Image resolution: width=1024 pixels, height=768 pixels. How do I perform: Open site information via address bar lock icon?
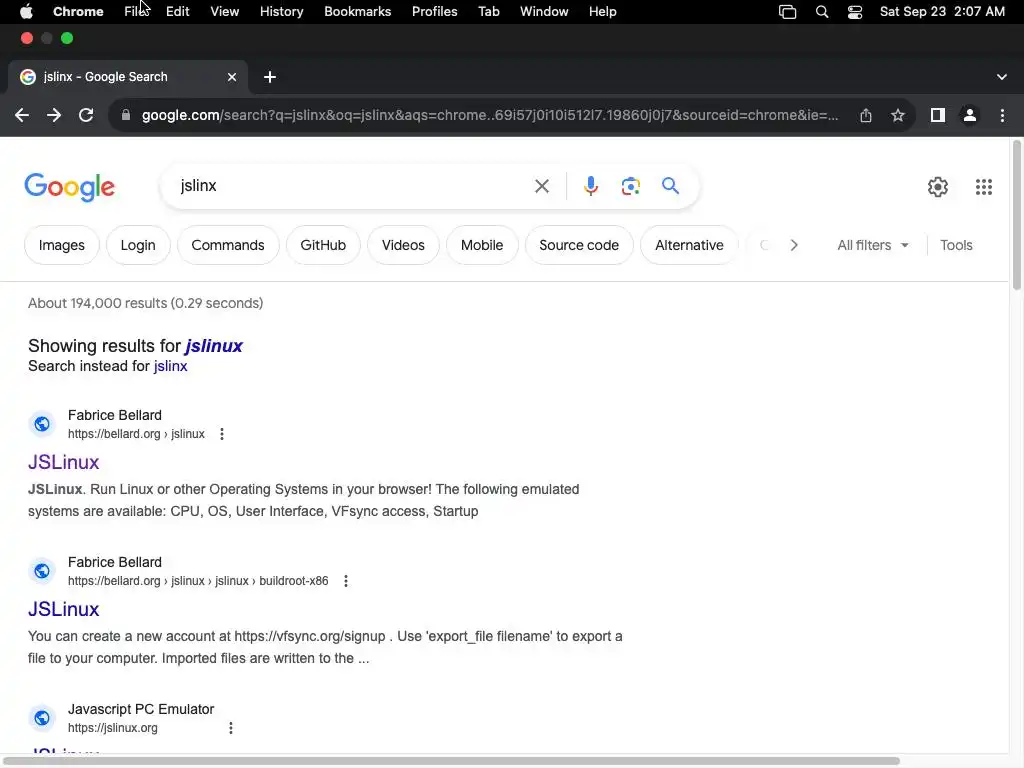126,116
